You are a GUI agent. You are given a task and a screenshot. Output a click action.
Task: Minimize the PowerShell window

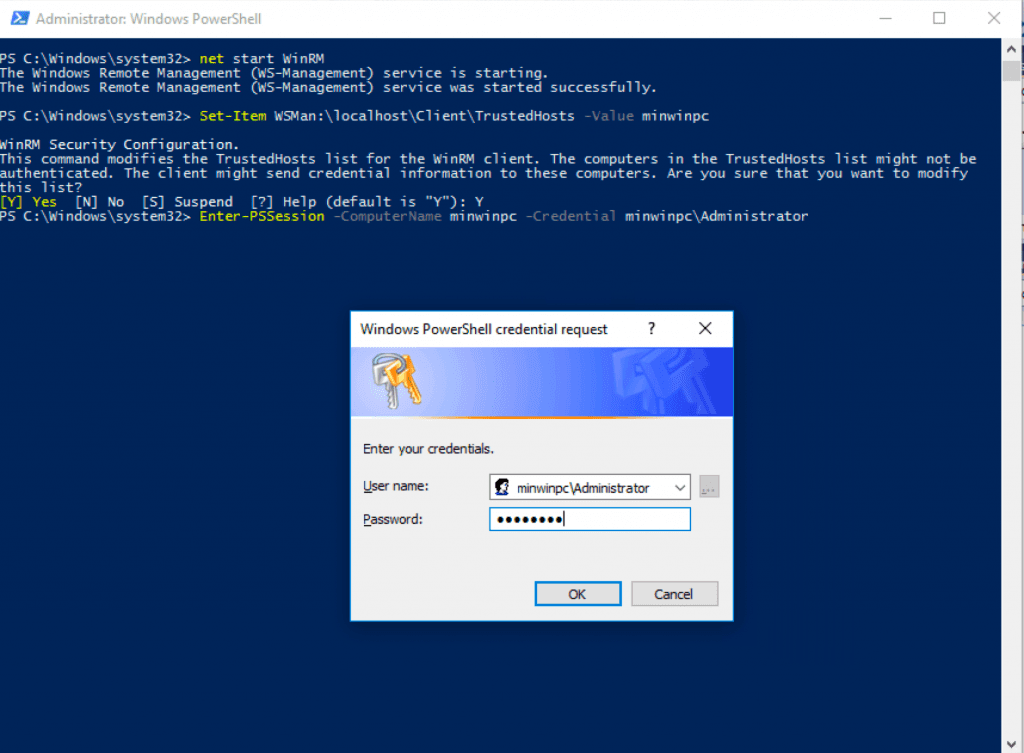point(886,18)
